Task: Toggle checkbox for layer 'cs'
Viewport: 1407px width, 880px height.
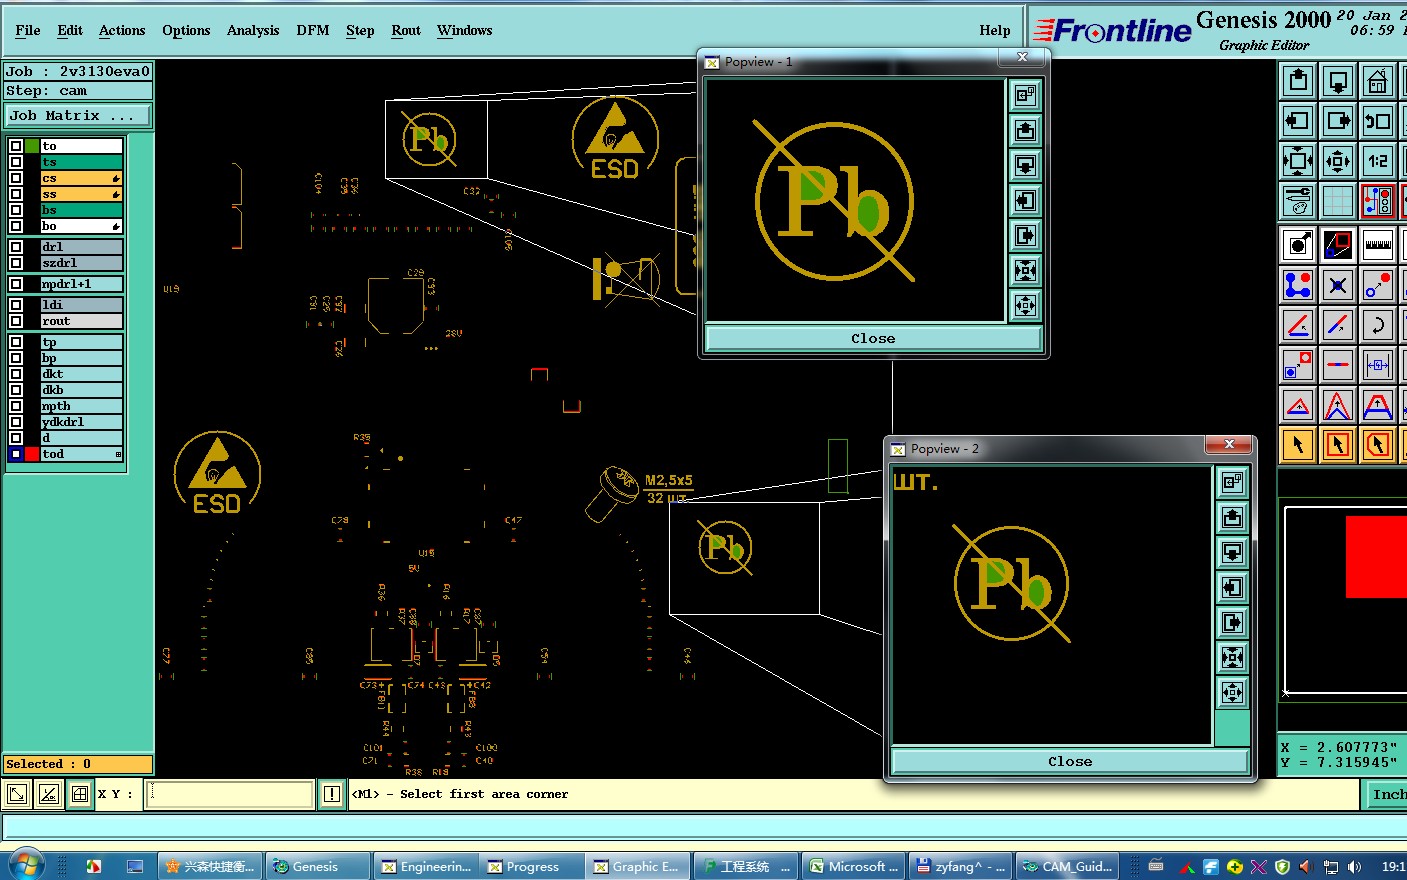Action: point(16,178)
